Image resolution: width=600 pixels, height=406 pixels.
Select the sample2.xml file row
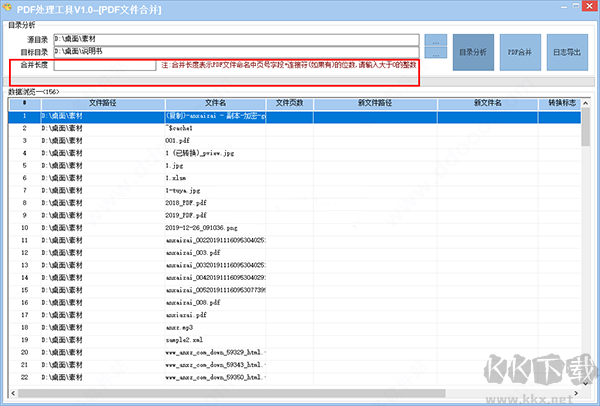point(215,340)
